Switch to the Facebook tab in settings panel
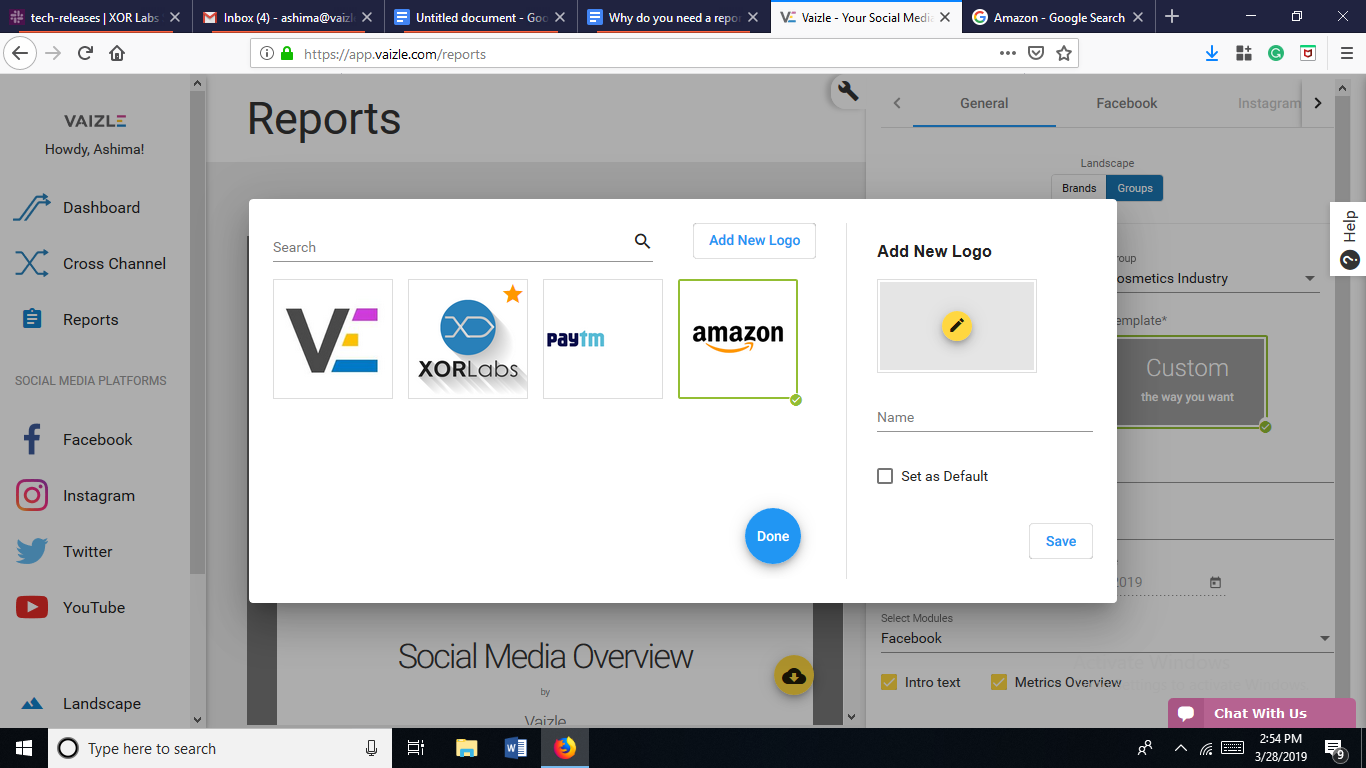The height and width of the screenshot is (768, 1366). pyautogui.click(x=1127, y=103)
